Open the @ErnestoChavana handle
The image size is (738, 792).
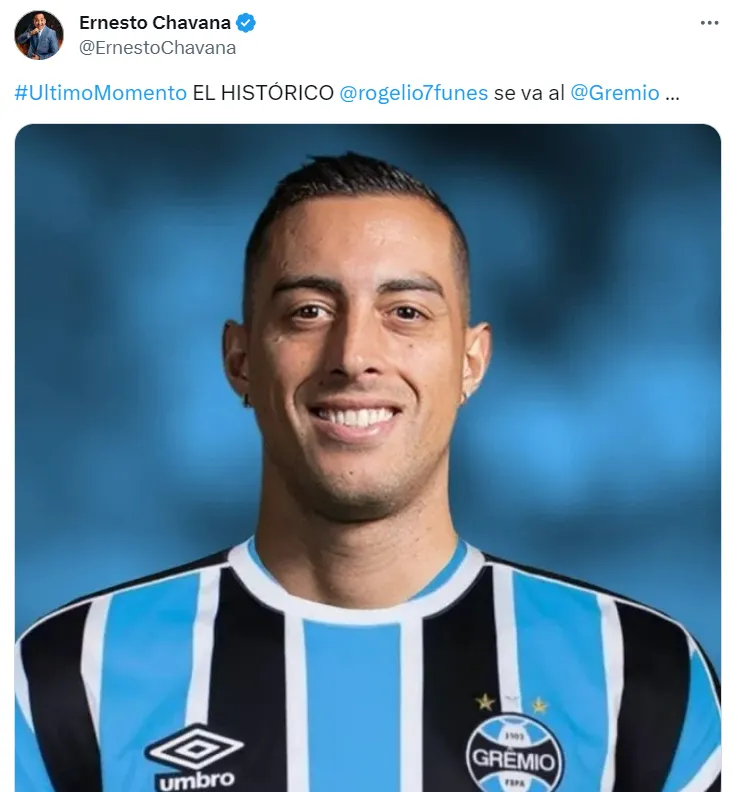pyautogui.click(x=158, y=47)
